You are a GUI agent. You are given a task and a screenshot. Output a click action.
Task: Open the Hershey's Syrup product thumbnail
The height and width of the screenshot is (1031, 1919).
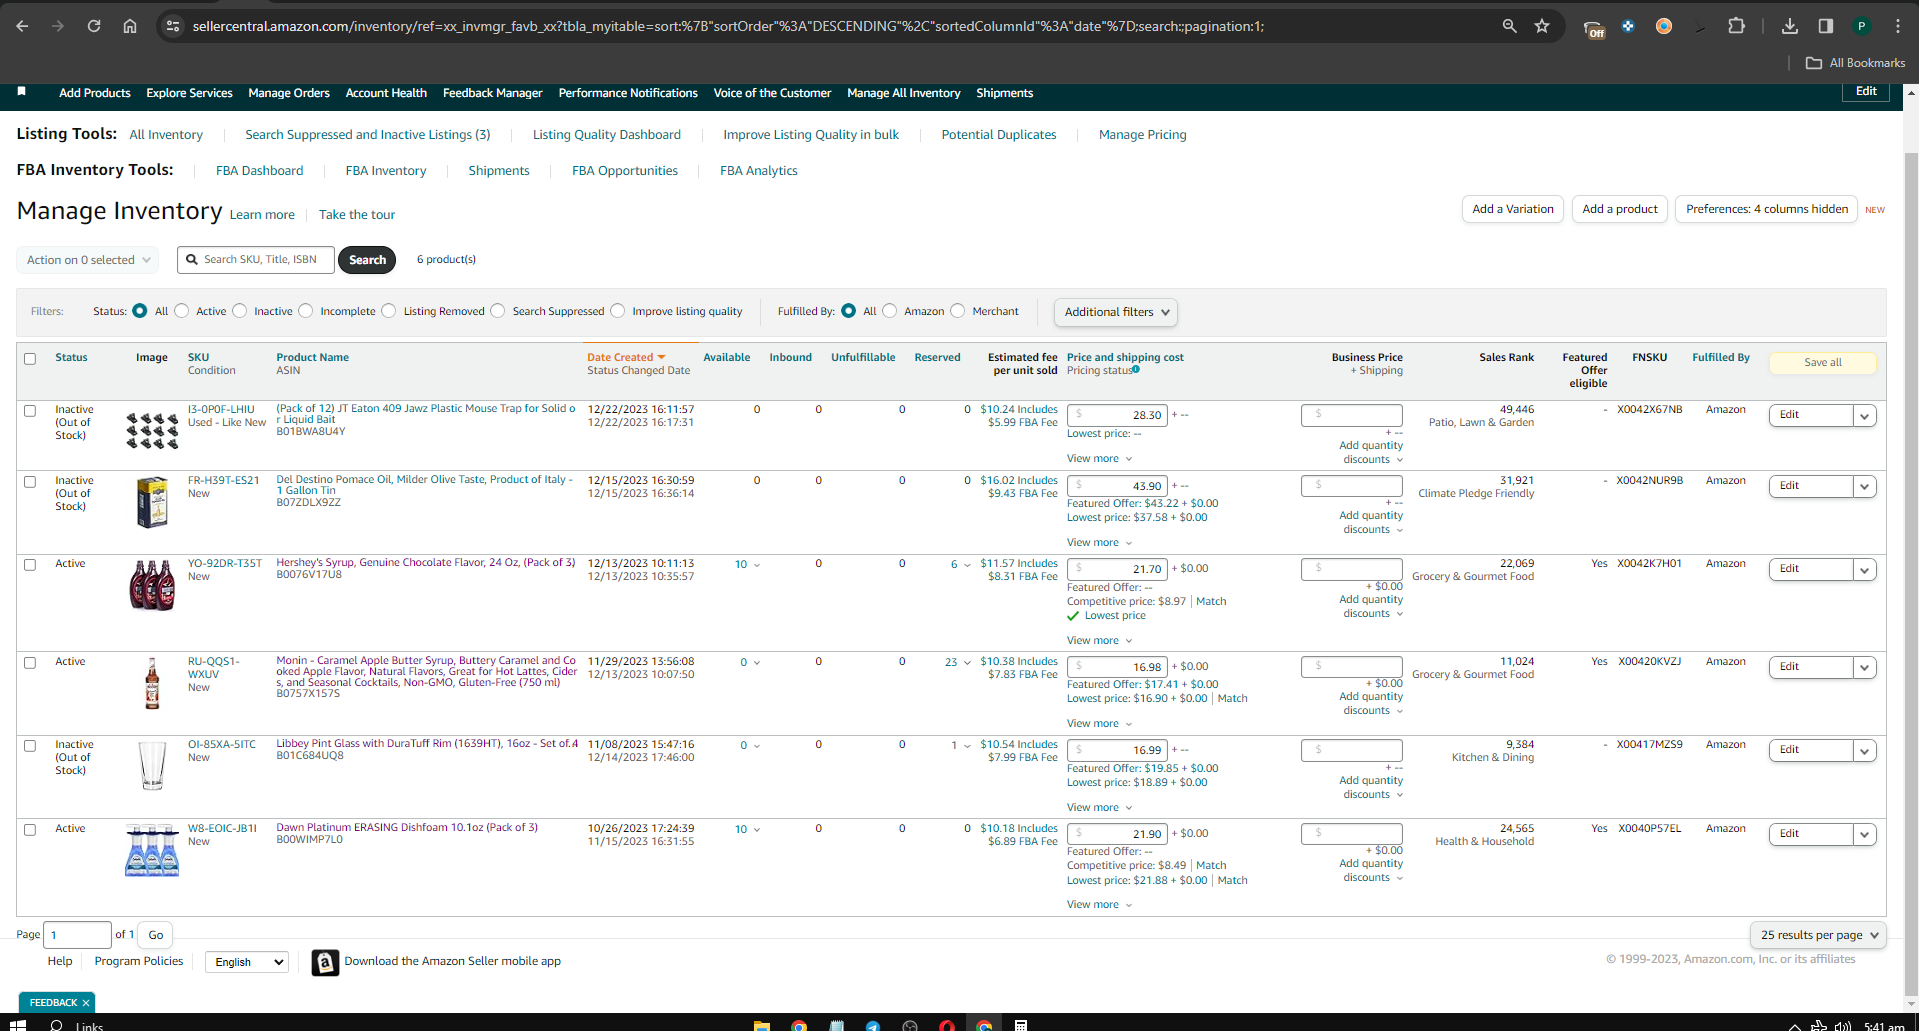[x=152, y=586]
